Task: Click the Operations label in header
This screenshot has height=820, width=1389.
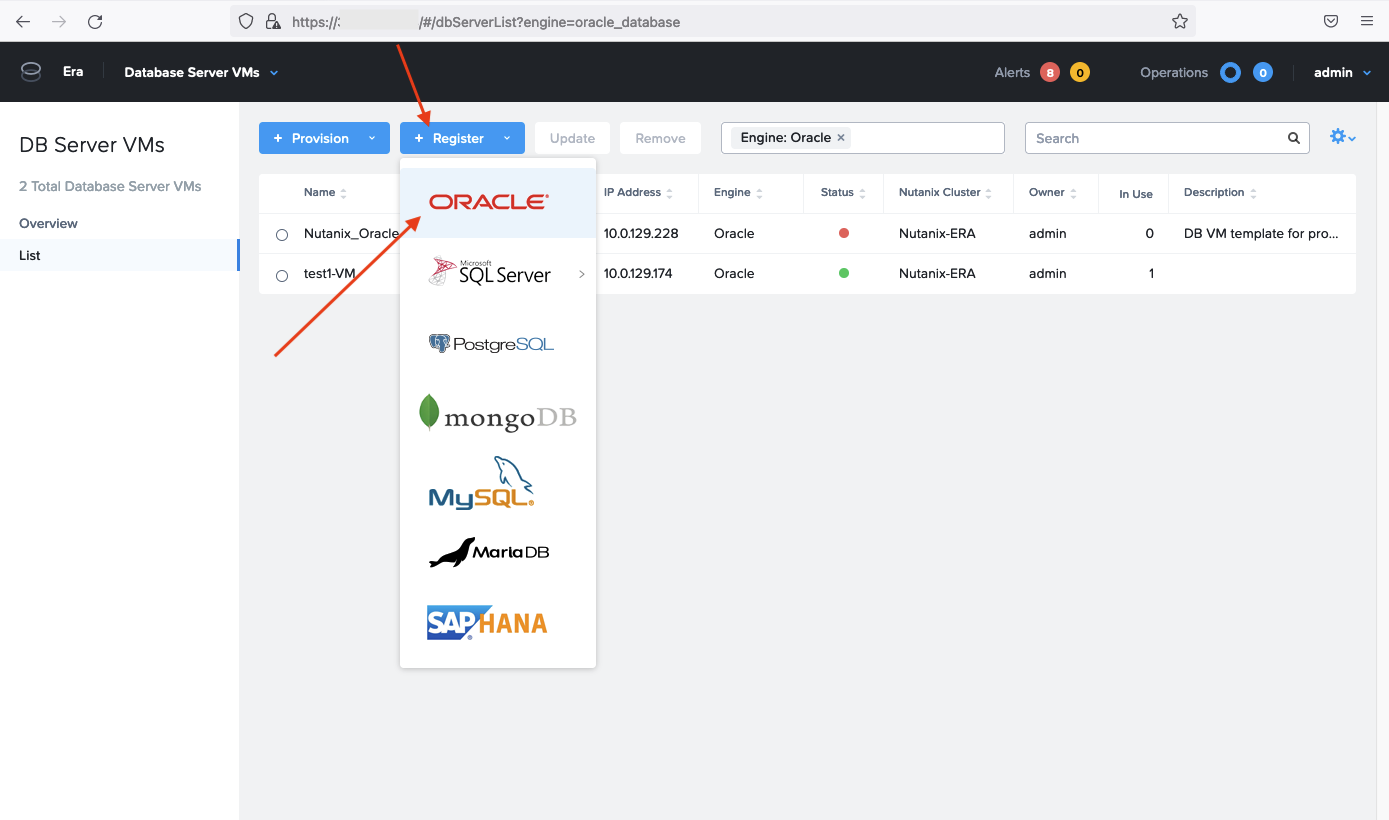Action: tap(1174, 72)
